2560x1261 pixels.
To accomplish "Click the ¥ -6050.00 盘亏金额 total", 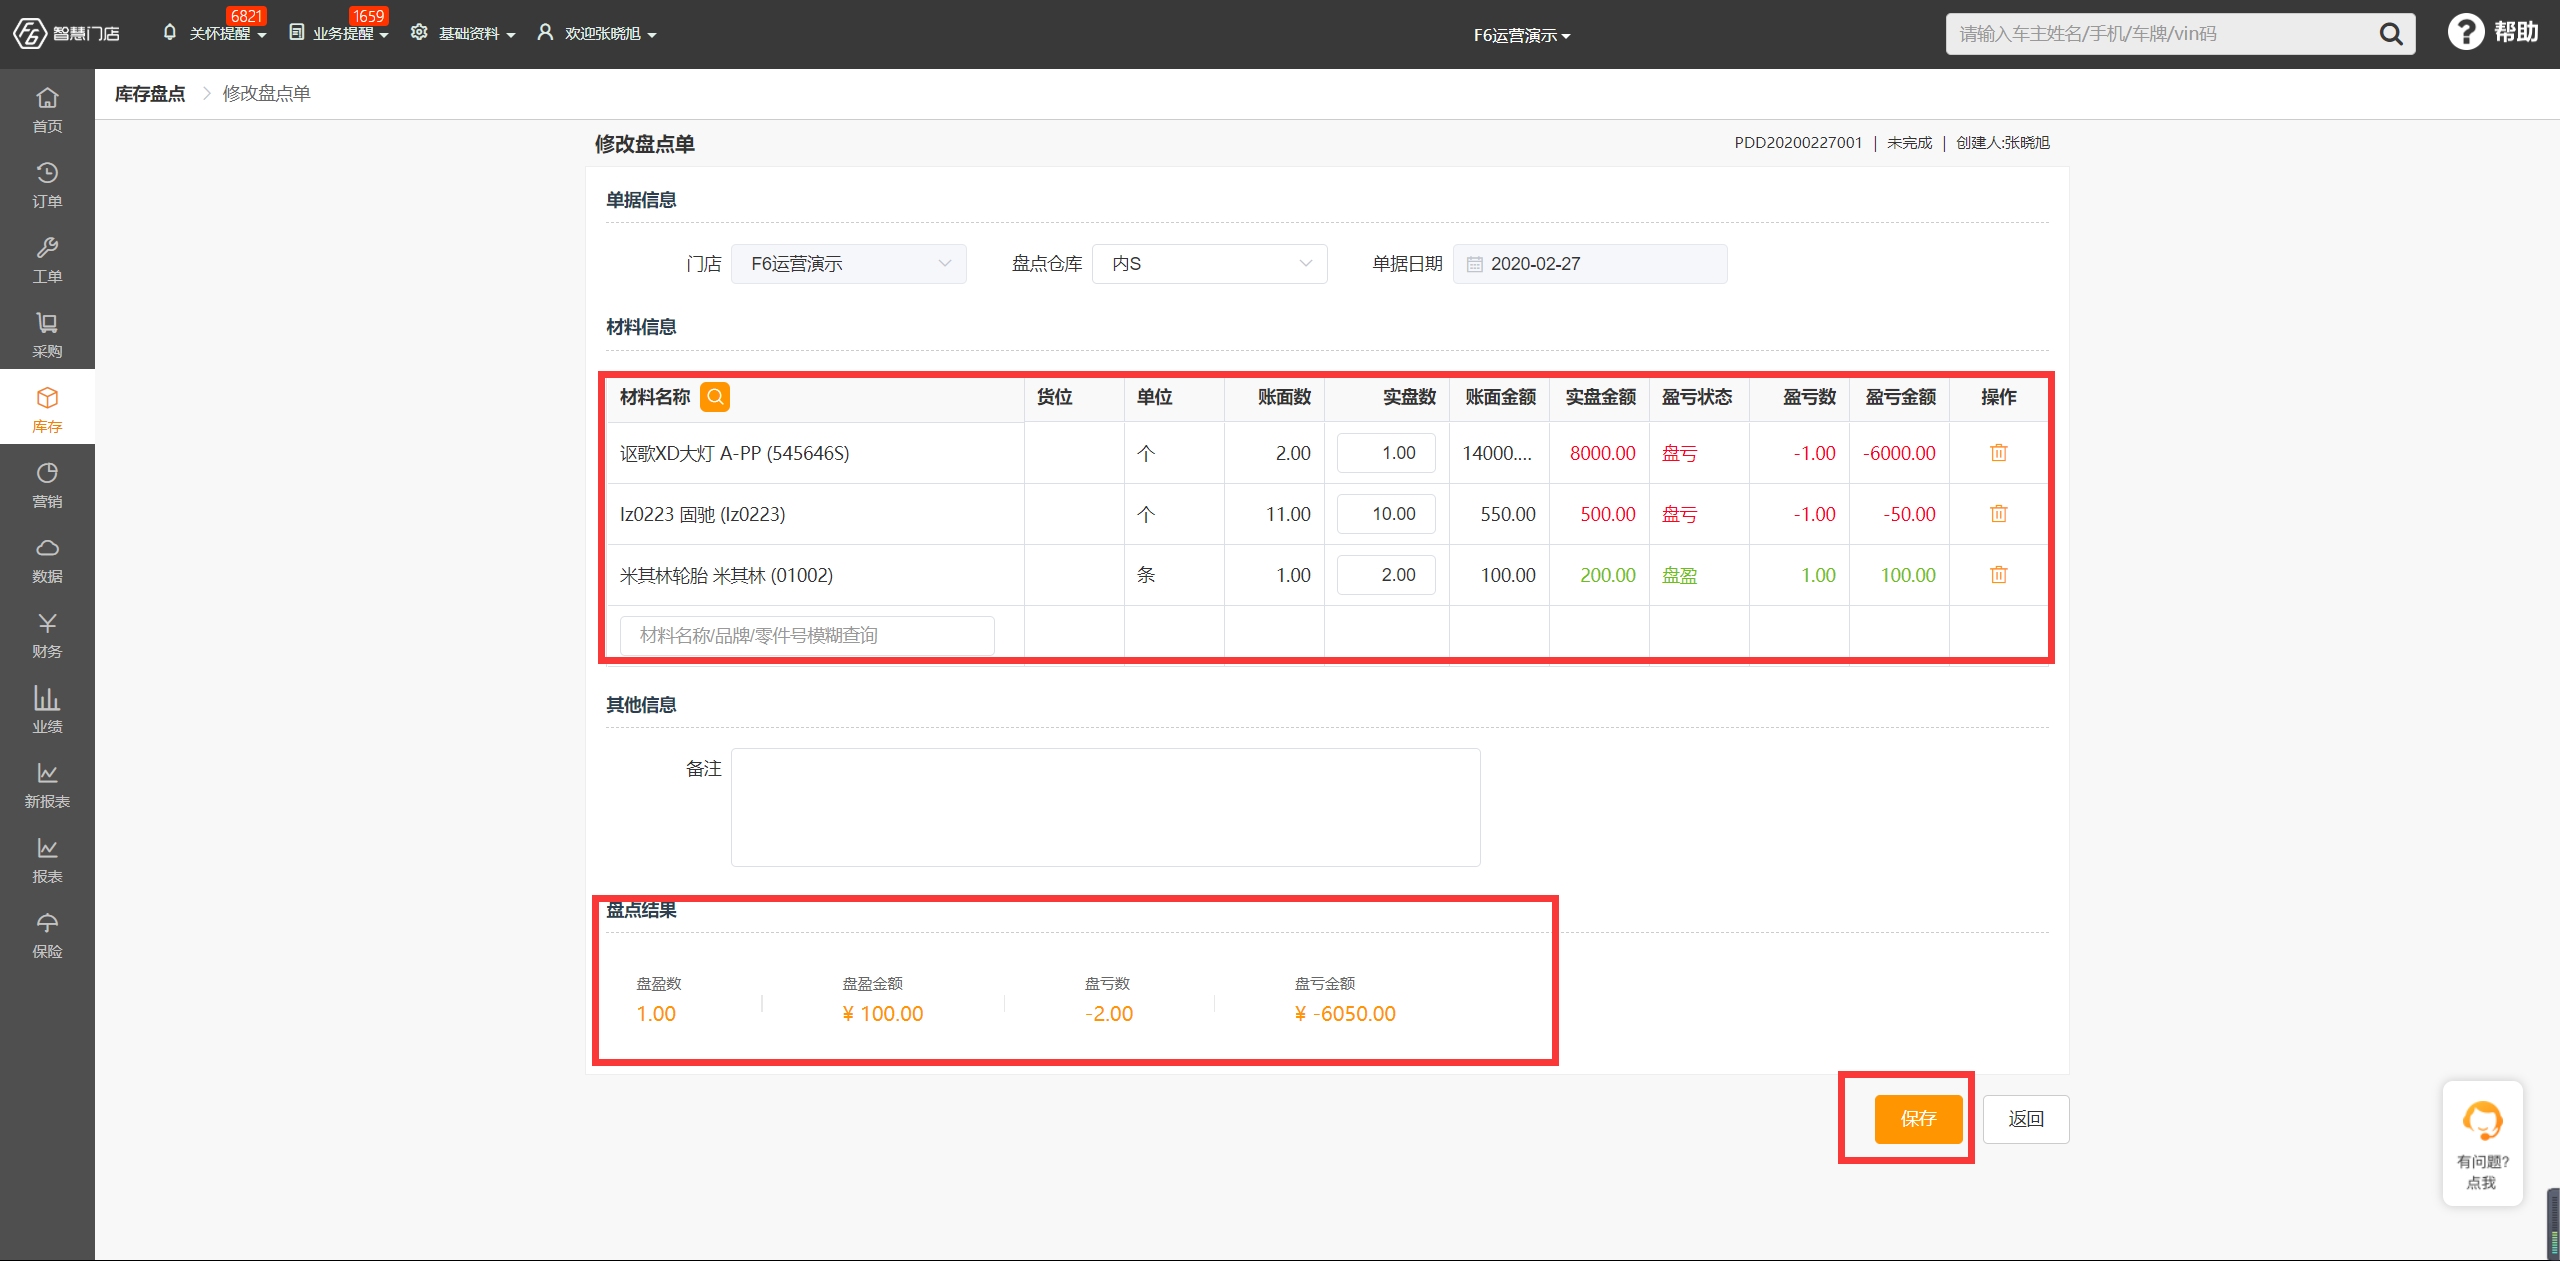I will click(1345, 1014).
